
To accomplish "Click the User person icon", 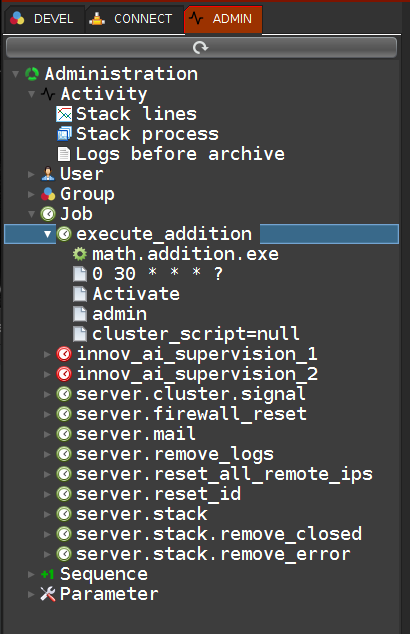I will (48, 174).
